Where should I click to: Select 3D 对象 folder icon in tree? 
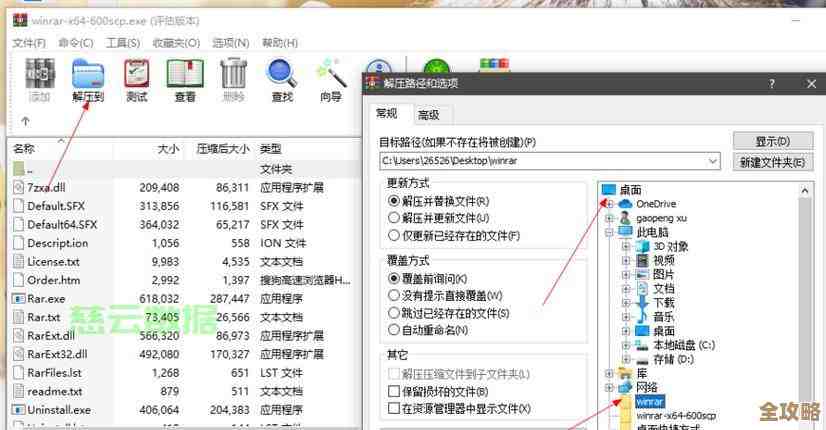[642, 246]
